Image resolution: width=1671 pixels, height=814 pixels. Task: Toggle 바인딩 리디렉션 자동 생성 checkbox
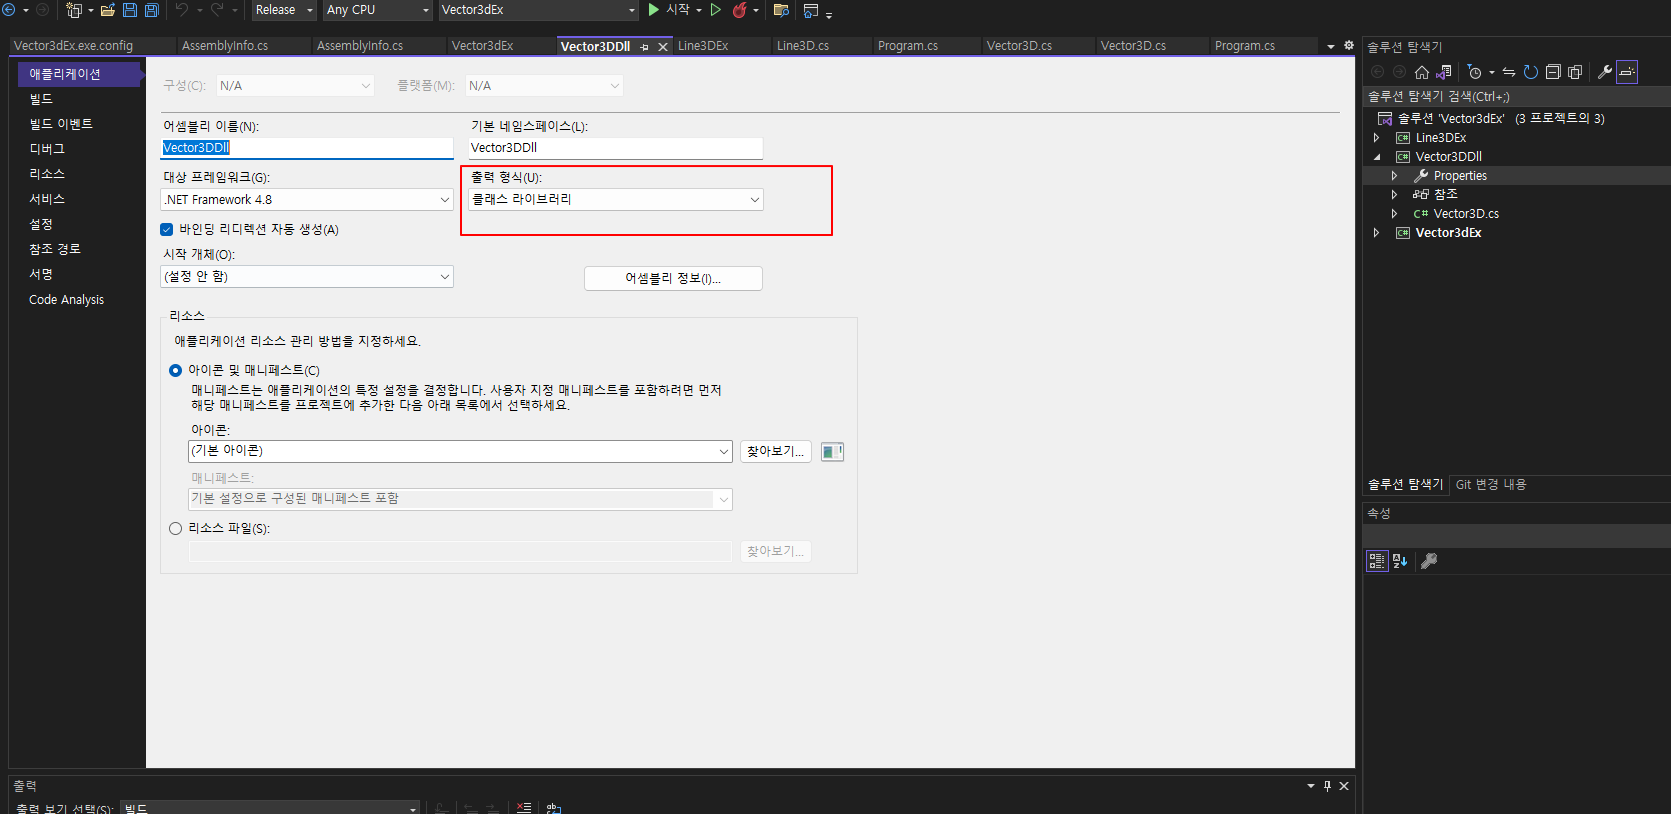click(x=167, y=229)
